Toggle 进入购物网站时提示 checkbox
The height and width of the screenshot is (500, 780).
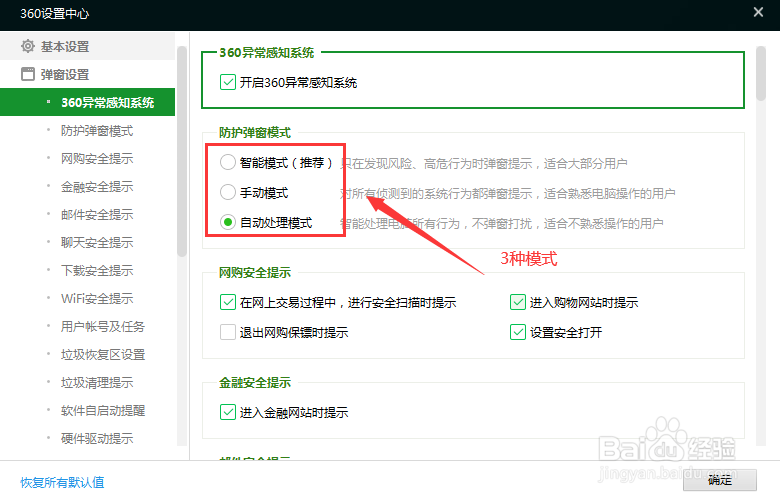click(x=518, y=302)
